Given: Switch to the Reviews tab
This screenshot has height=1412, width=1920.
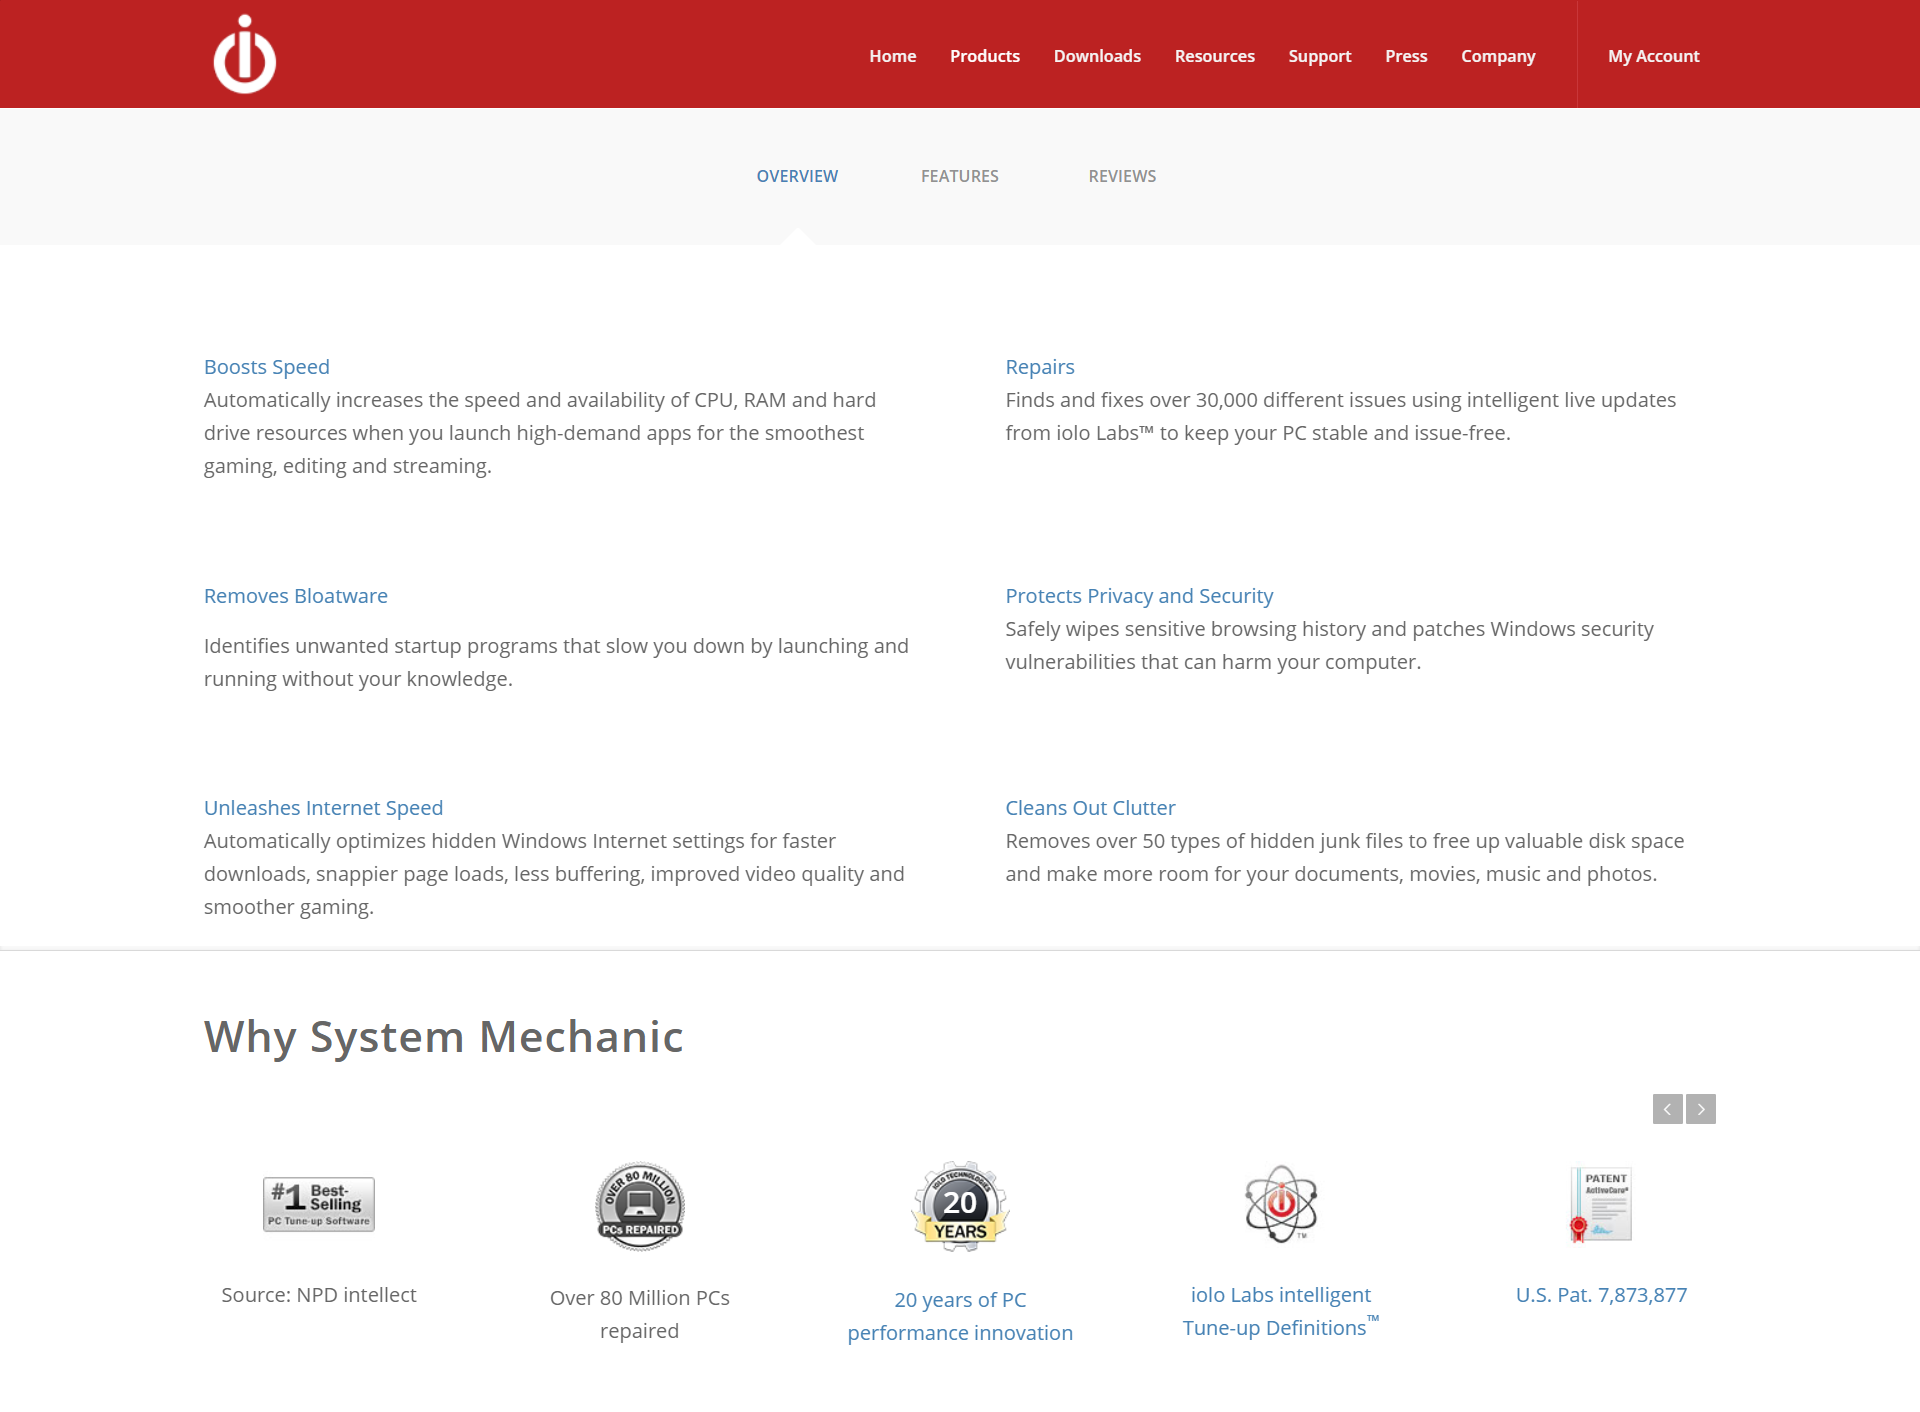Looking at the screenshot, I should pyautogui.click(x=1122, y=176).
